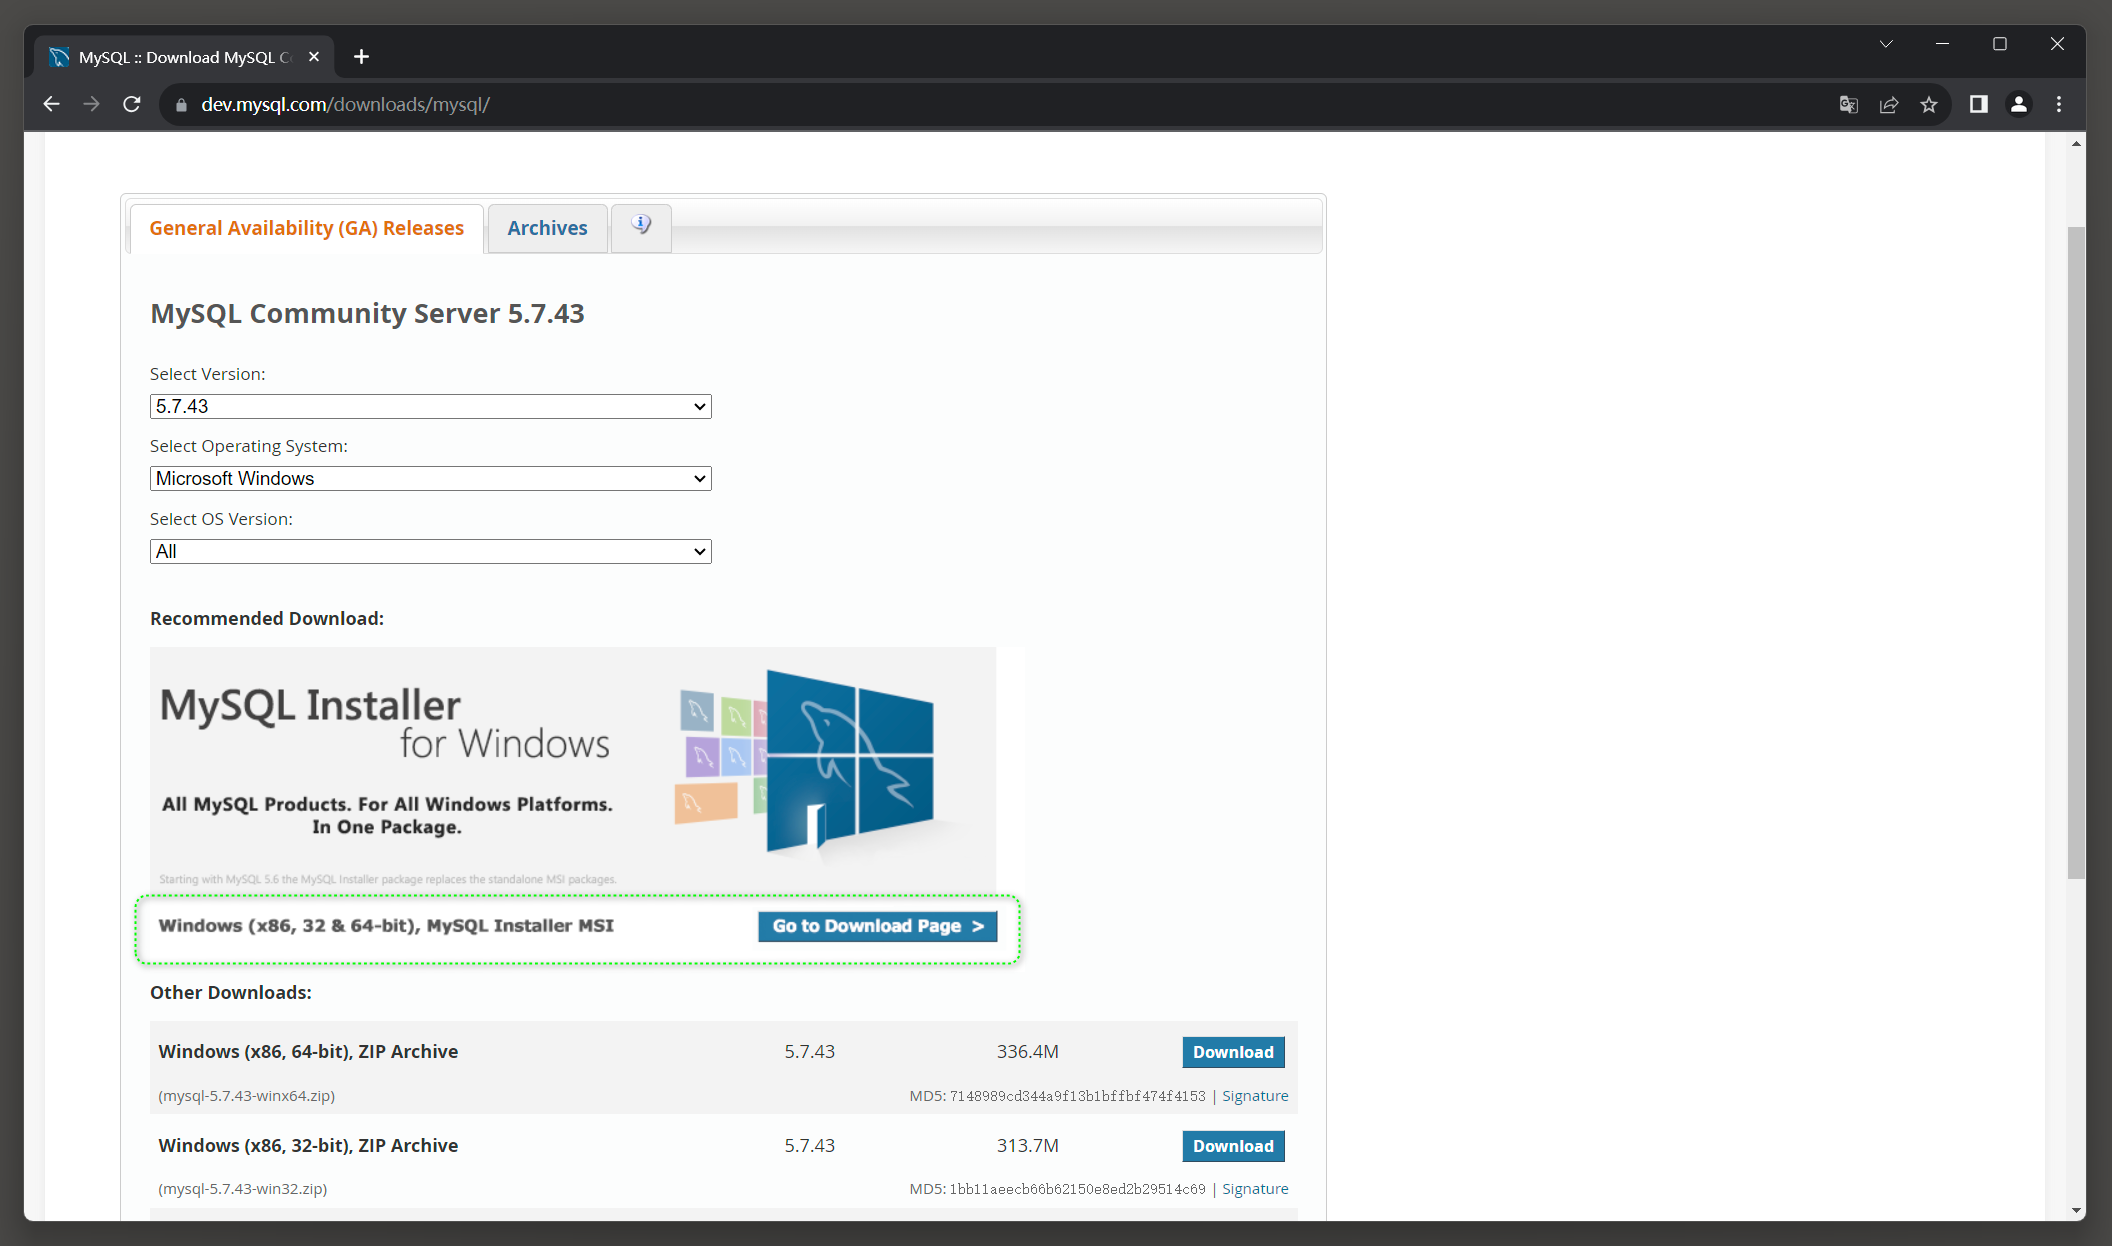
Task: Click Windows (x86, 32-bit), ZIP Archive title
Action: coord(308,1146)
